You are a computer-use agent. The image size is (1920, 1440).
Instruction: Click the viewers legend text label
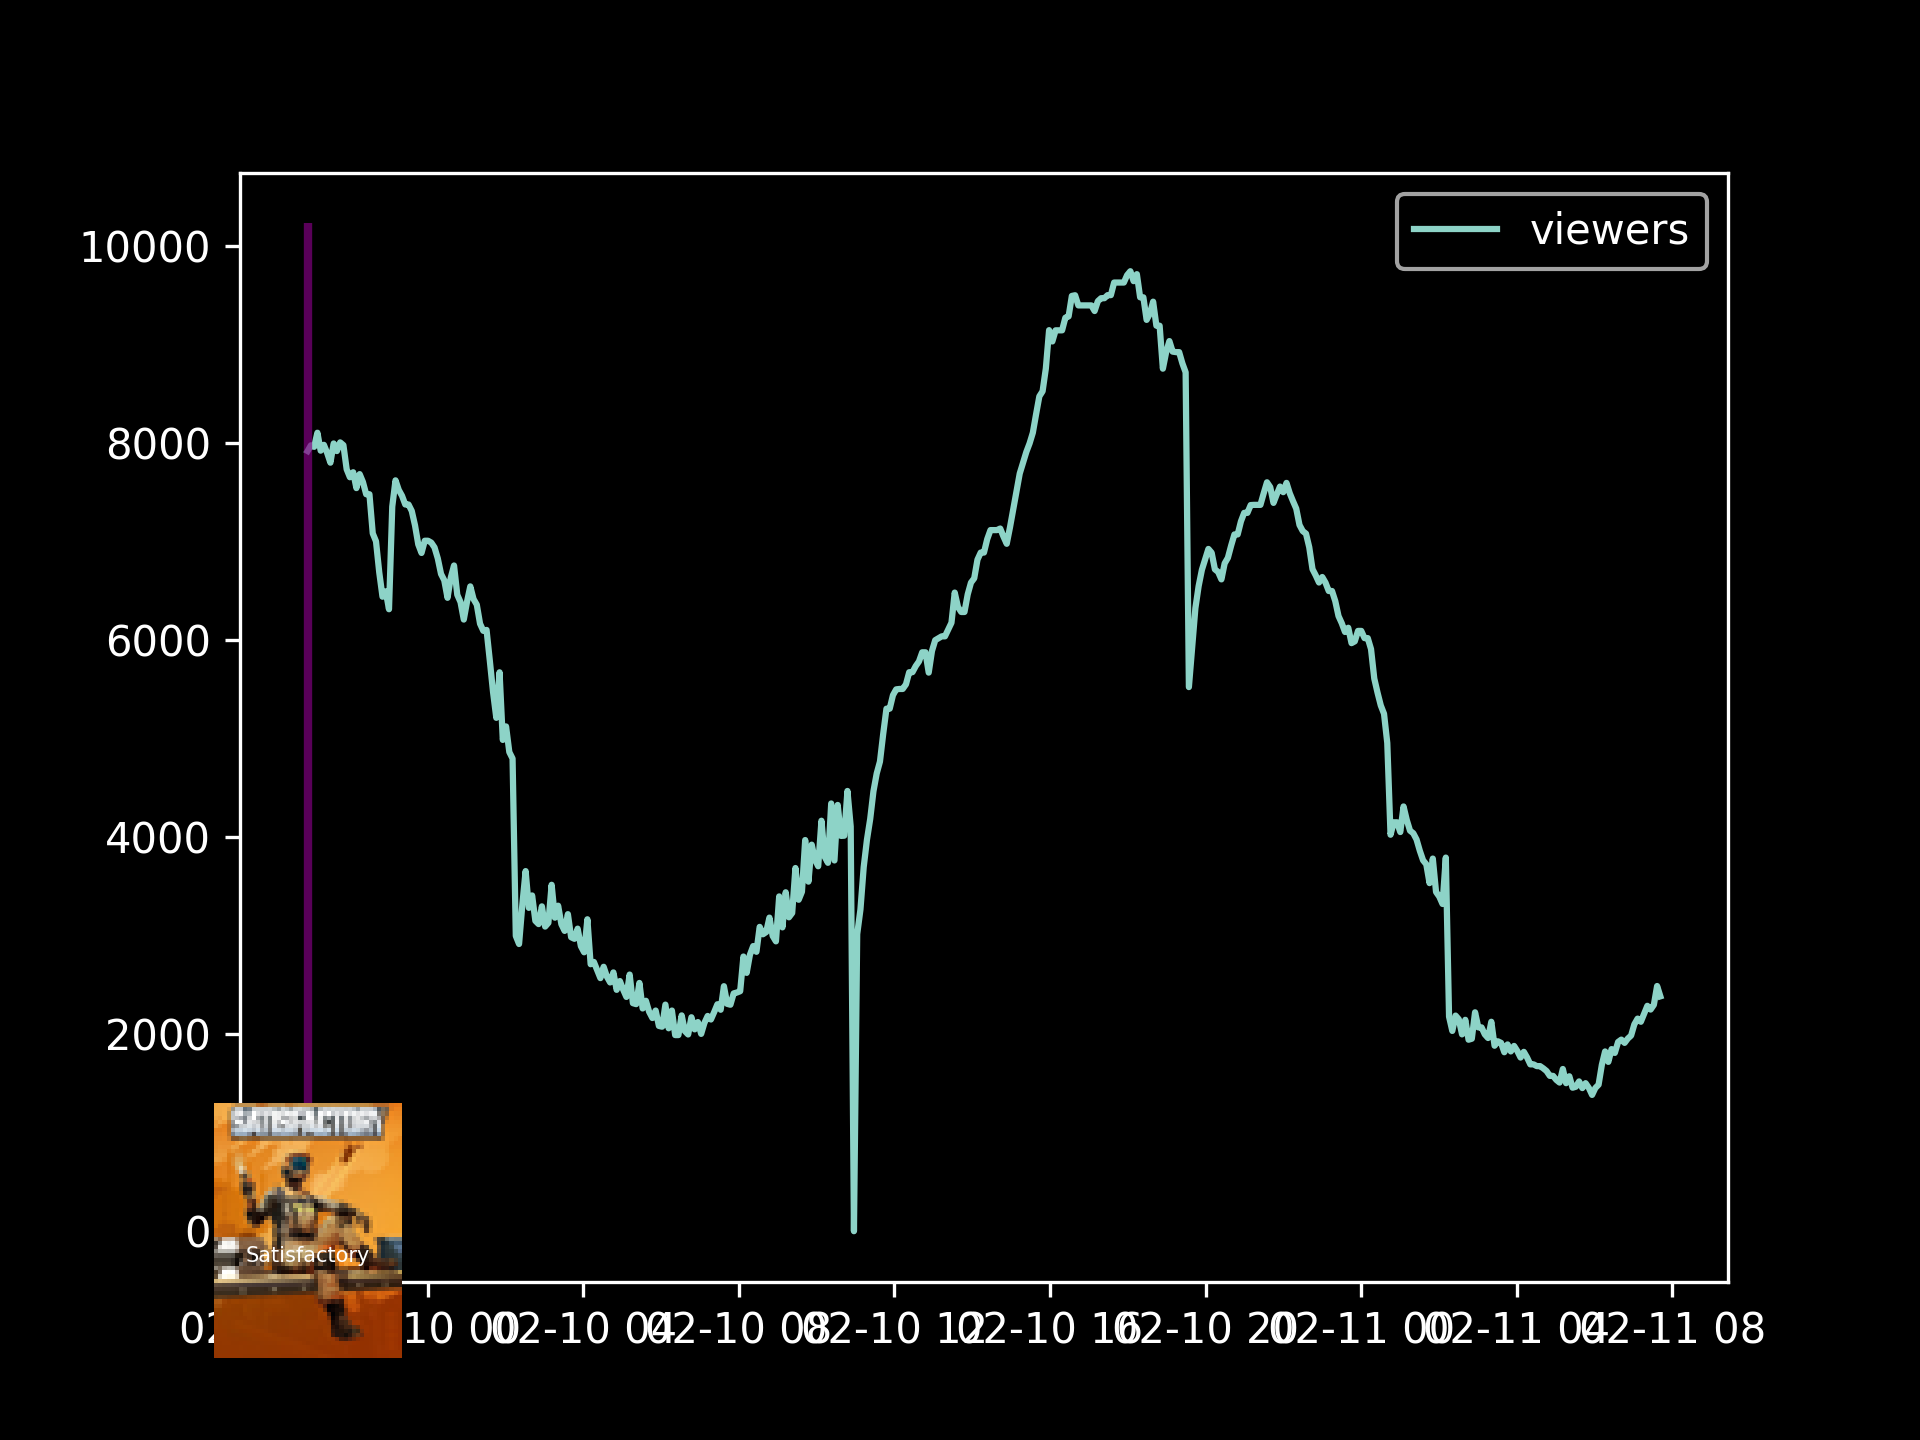(x=1608, y=230)
